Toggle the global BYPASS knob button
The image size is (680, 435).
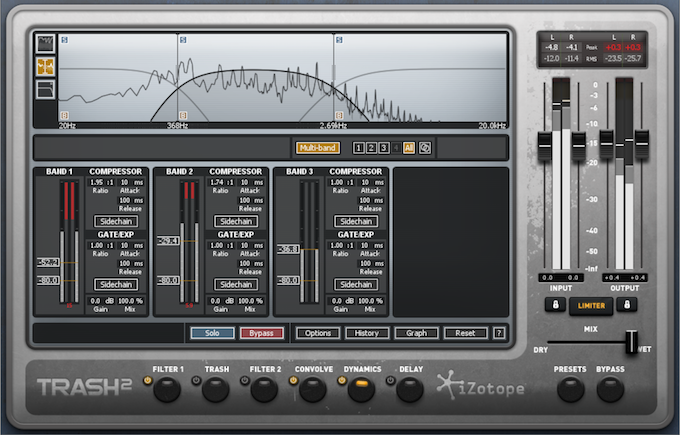[610, 389]
